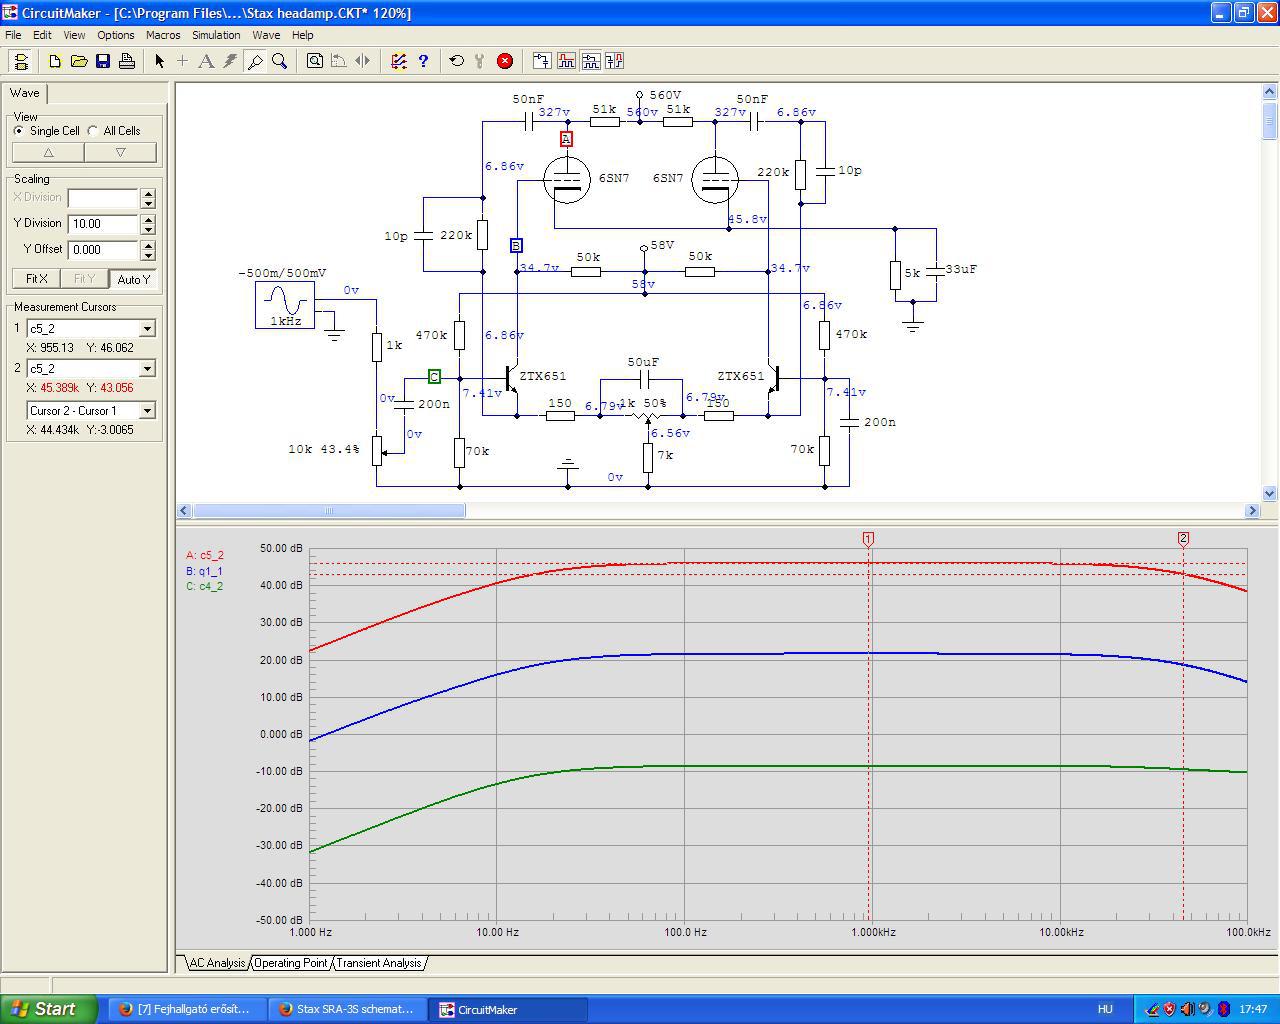The width and height of the screenshot is (1280, 1024).
Task: Open the Print icon in toolbar
Action: (x=127, y=61)
